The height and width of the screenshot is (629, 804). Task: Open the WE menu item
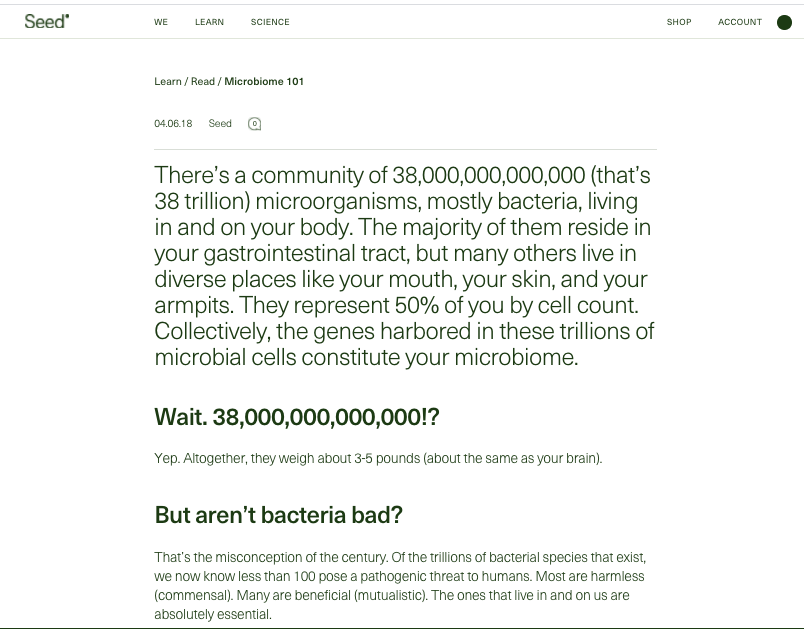click(x=161, y=22)
